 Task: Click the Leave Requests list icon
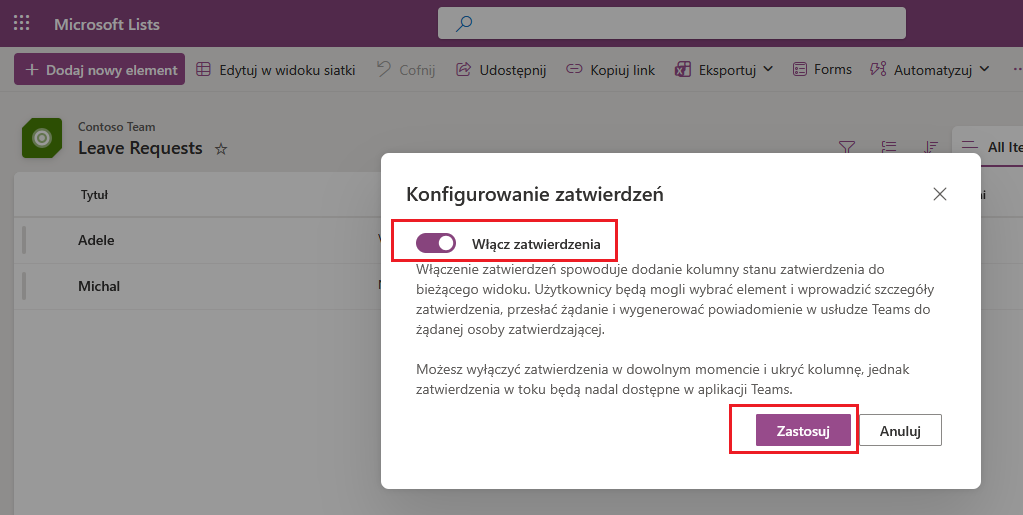tap(42, 139)
